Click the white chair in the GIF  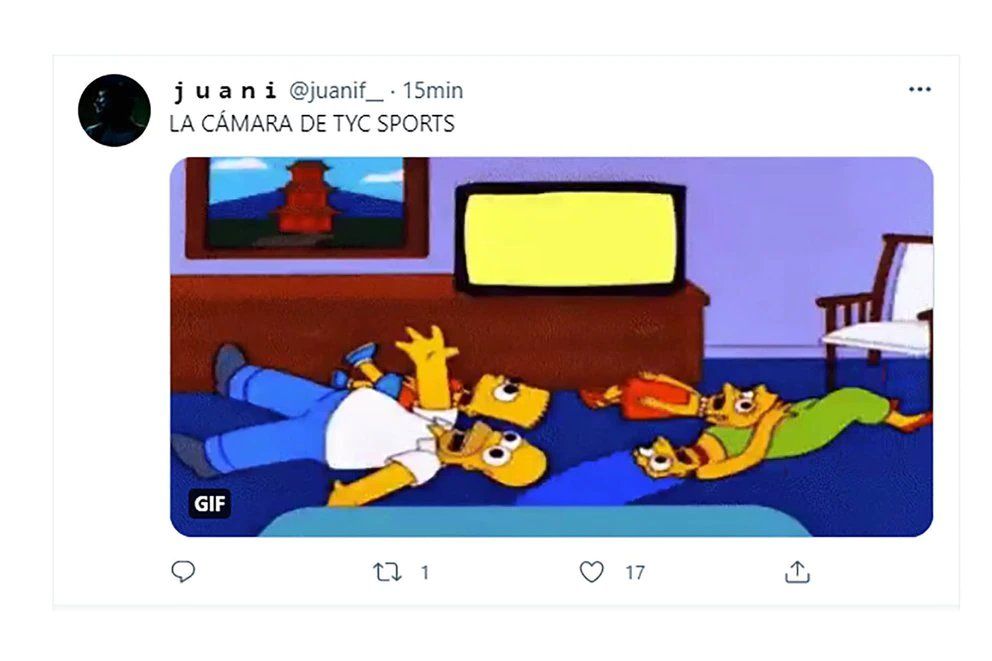pos(877,302)
